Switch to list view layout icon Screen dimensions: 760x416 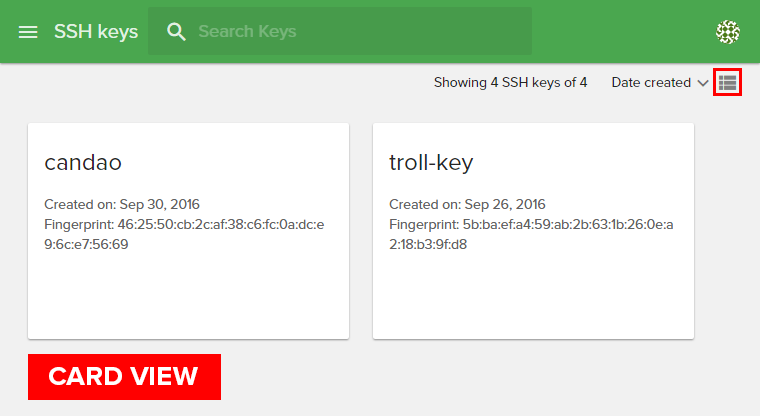pos(727,83)
